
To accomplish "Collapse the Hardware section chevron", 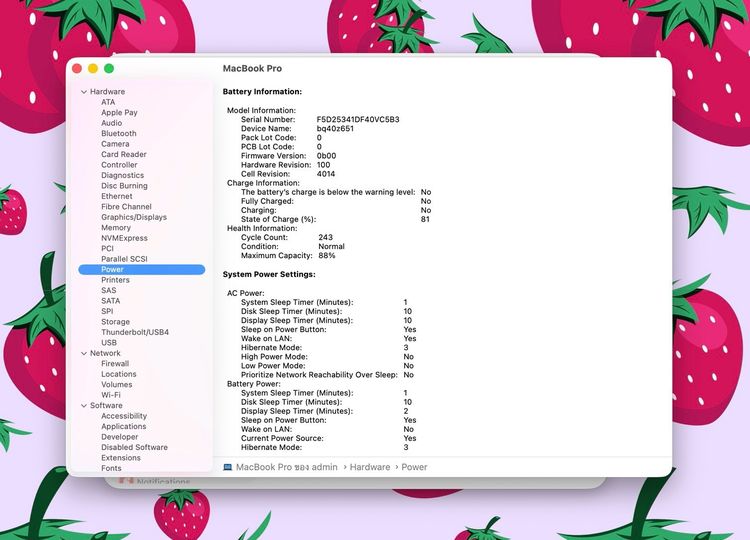I will (x=84, y=92).
